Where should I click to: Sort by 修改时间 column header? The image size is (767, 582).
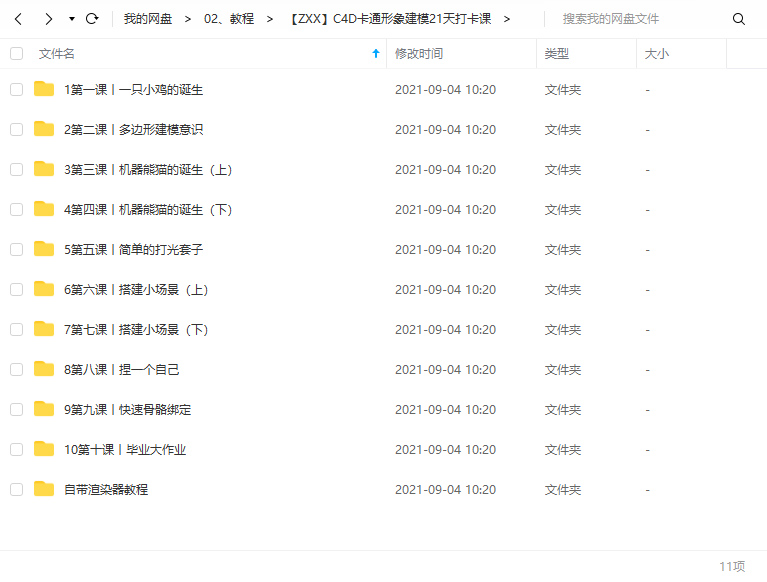[x=419, y=53]
